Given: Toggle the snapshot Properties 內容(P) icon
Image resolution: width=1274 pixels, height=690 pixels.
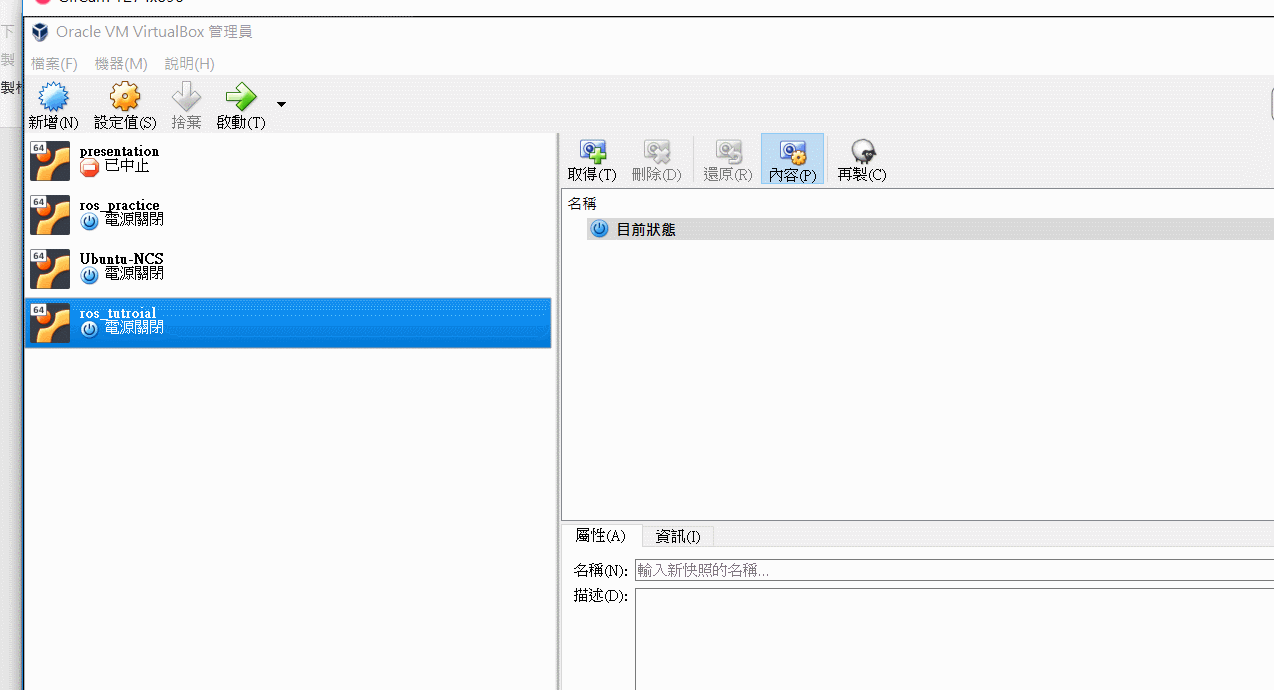Looking at the screenshot, I should (793, 152).
